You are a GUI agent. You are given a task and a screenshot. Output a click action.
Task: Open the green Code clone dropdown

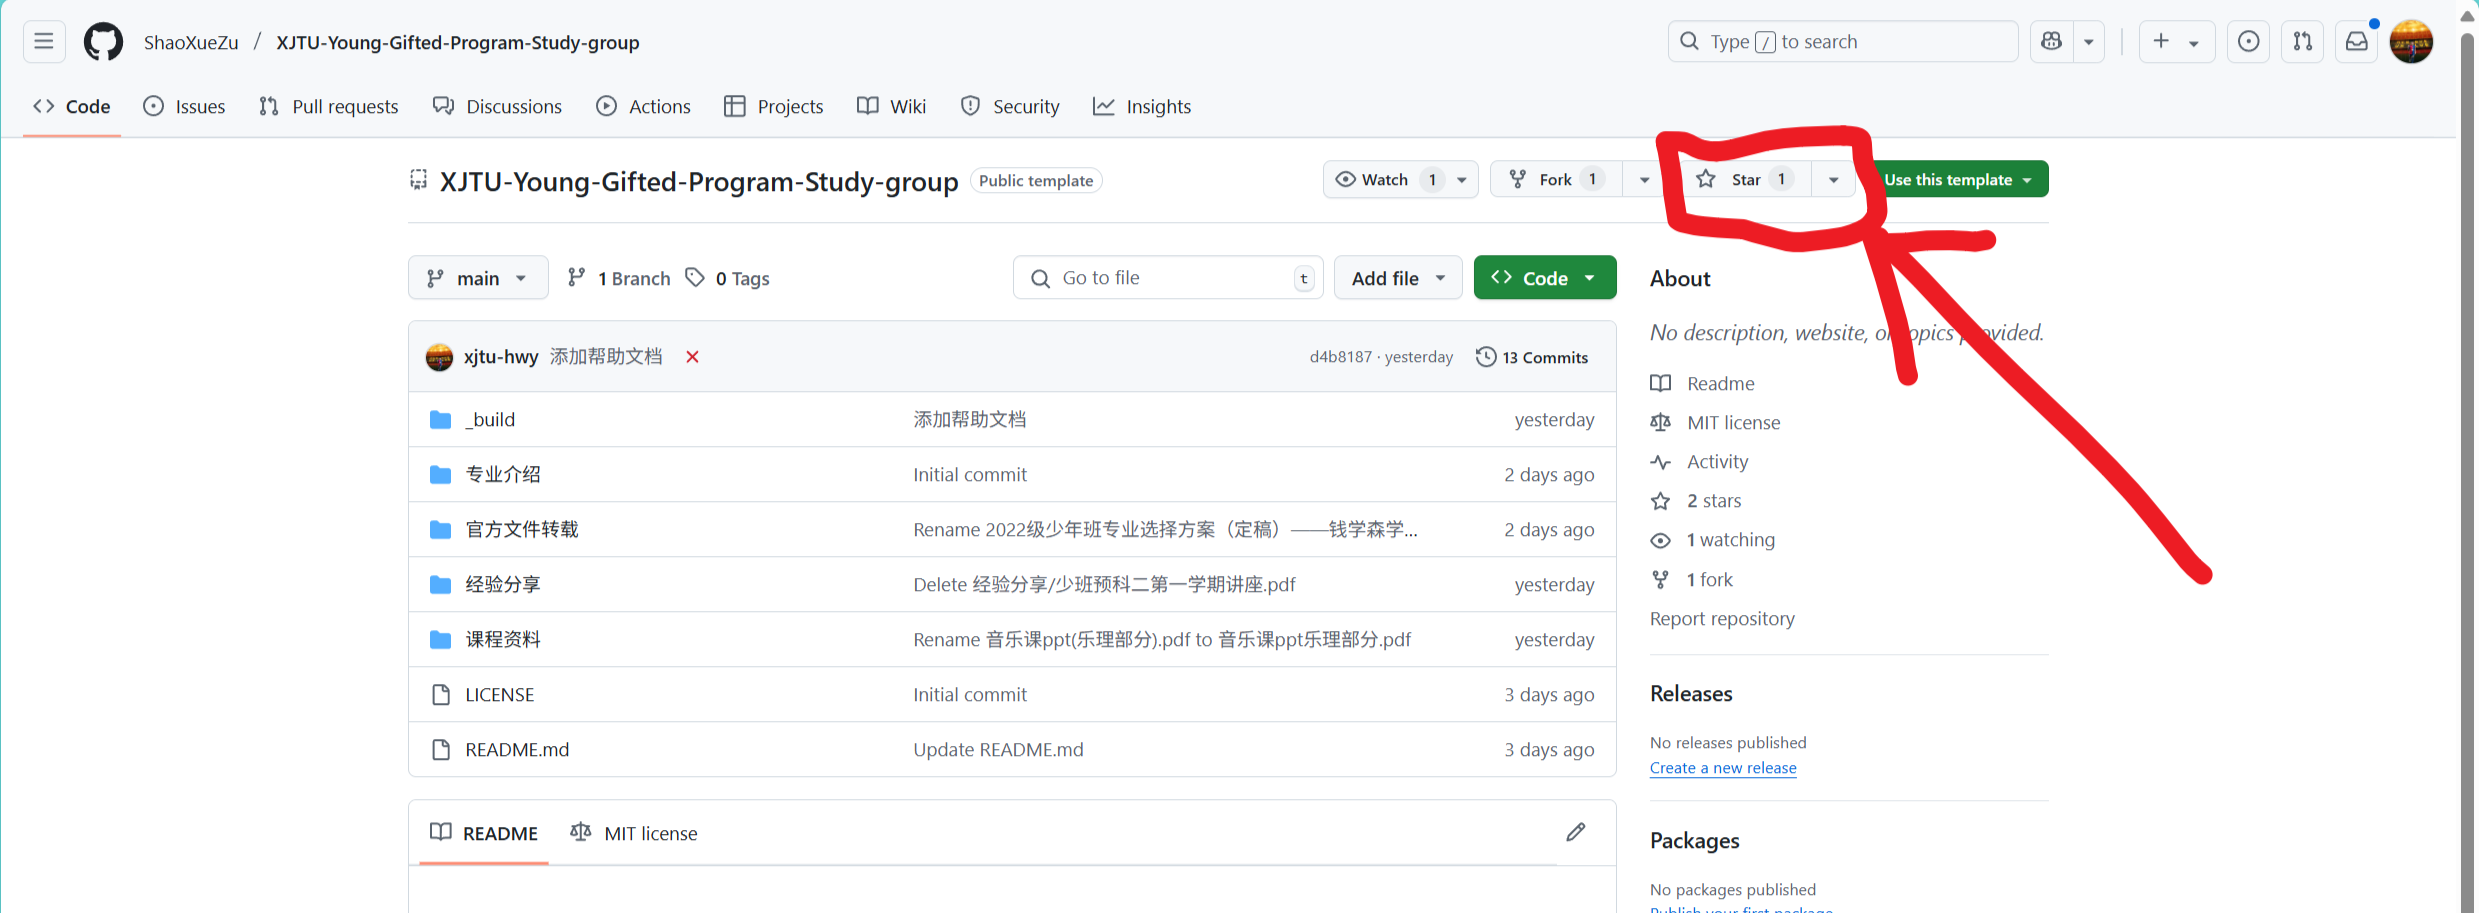(1545, 278)
